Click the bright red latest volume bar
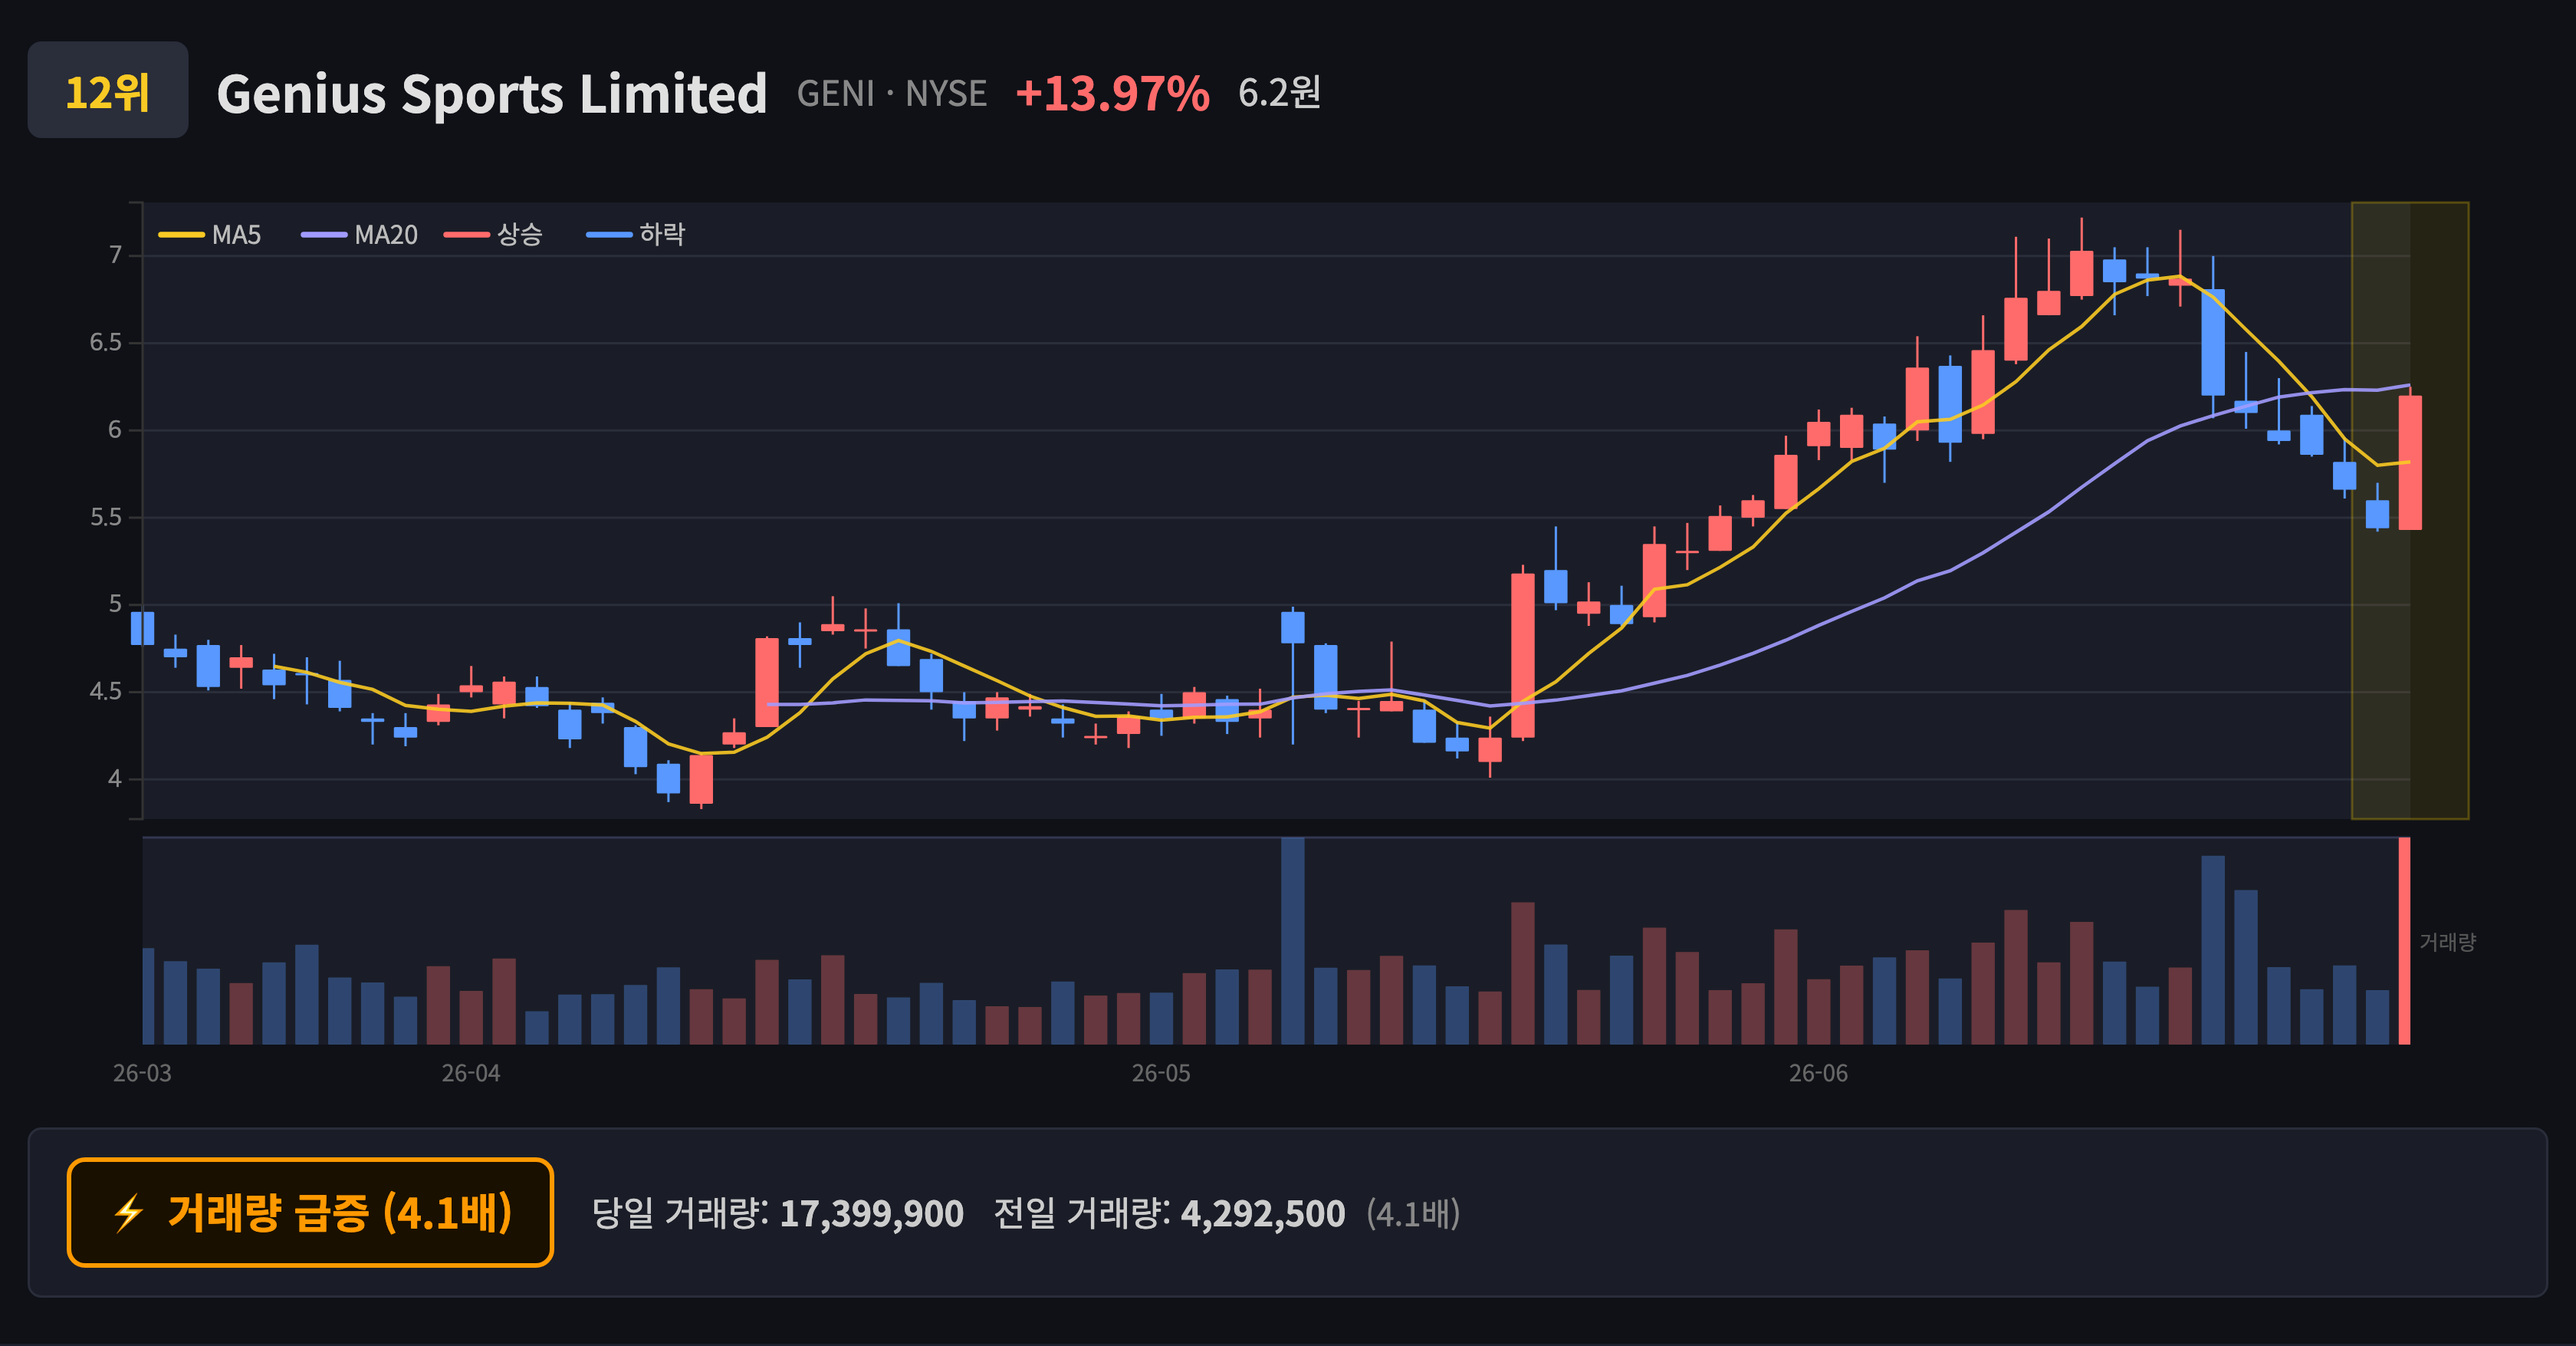 click(2404, 940)
